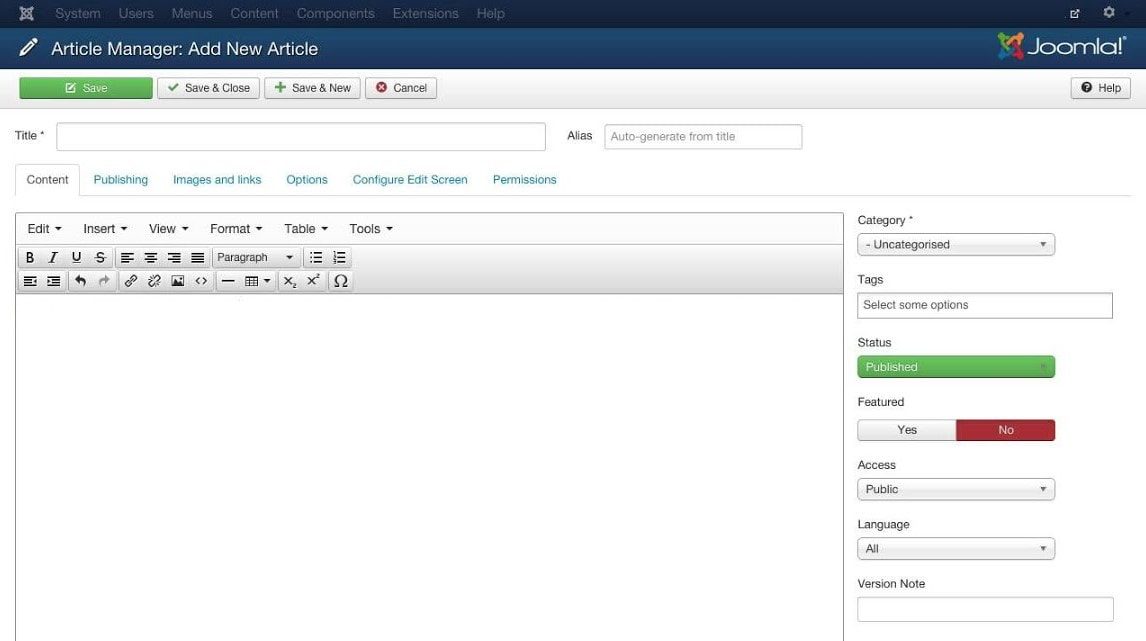Click the strikethrough icon
Image resolution: width=1146 pixels, height=641 pixels.
click(x=99, y=257)
